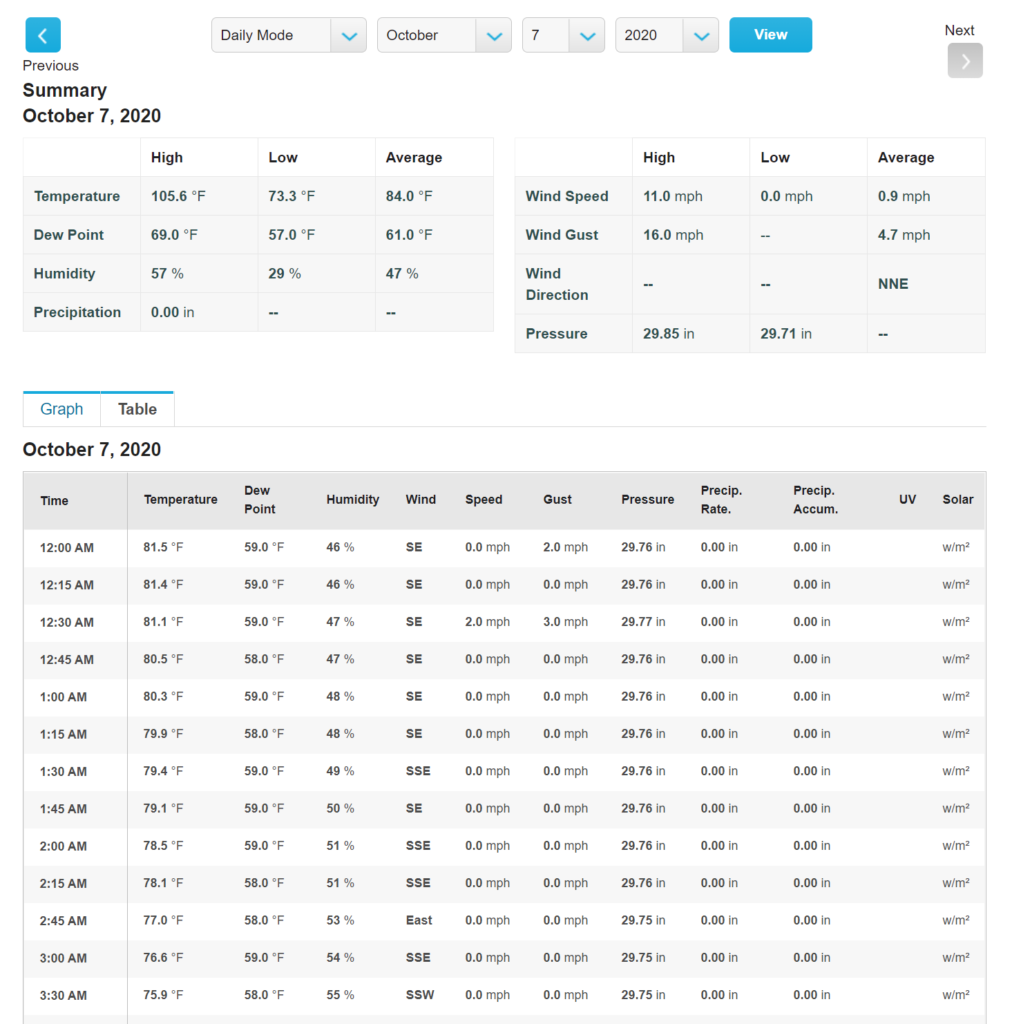Click the Humidity column header in table
The image size is (1012, 1024).
(352, 500)
